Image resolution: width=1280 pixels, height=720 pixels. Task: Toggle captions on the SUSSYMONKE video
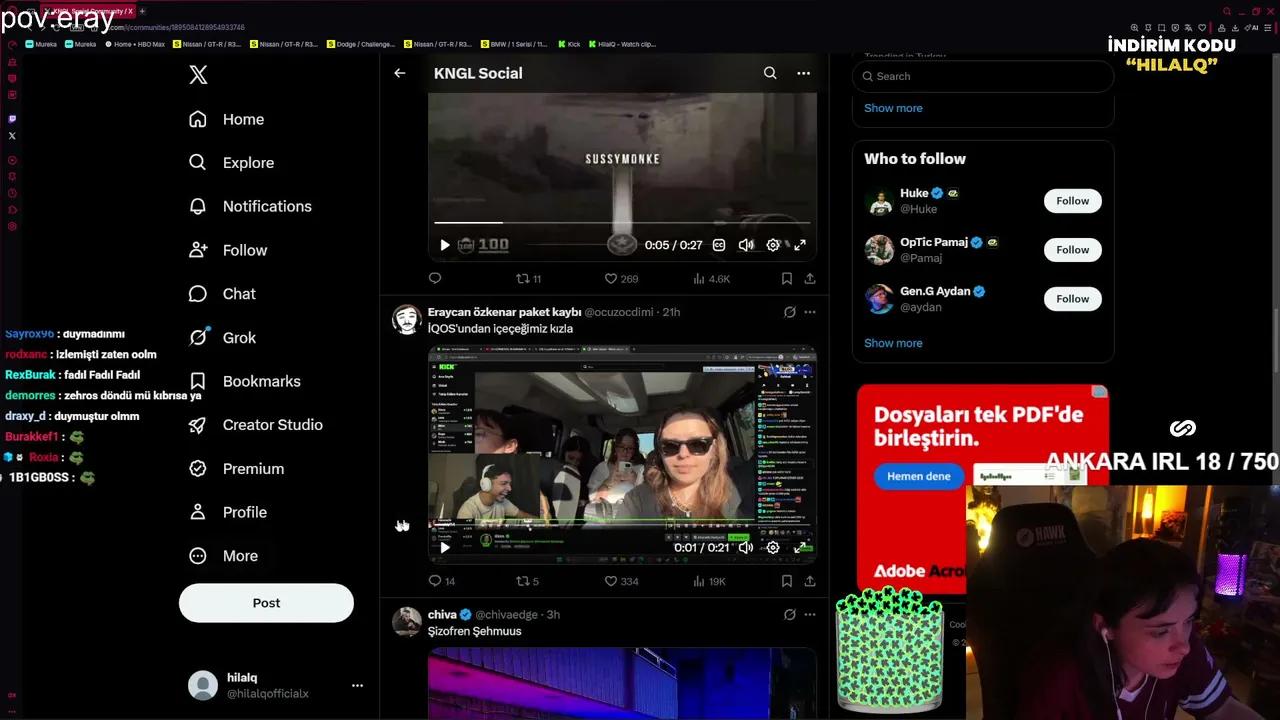click(719, 245)
